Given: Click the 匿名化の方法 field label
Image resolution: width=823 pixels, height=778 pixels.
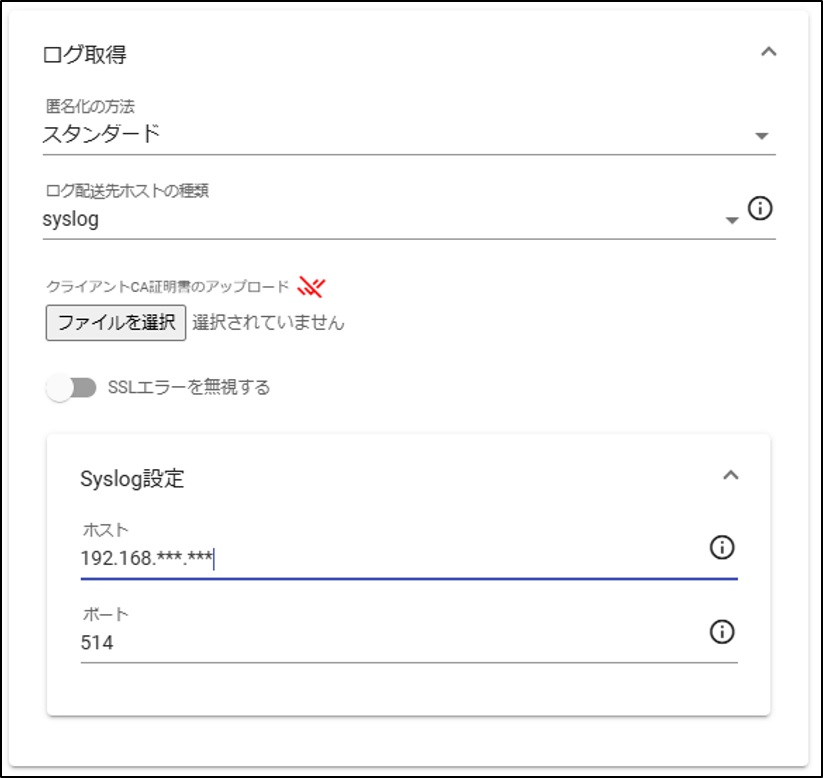Looking at the screenshot, I should [90, 107].
